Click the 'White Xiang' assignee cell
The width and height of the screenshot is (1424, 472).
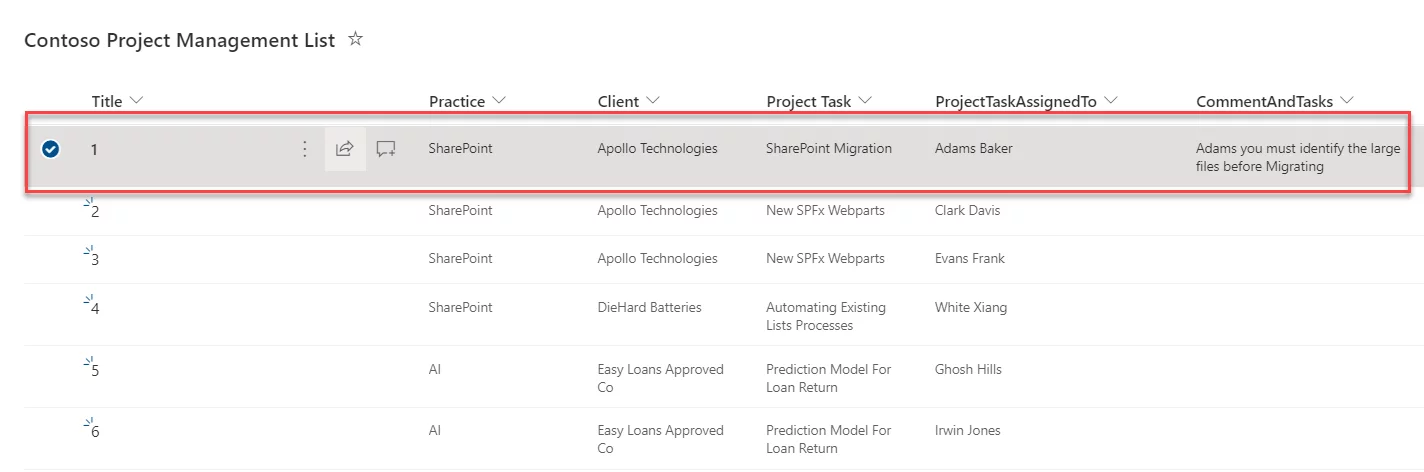(x=971, y=307)
